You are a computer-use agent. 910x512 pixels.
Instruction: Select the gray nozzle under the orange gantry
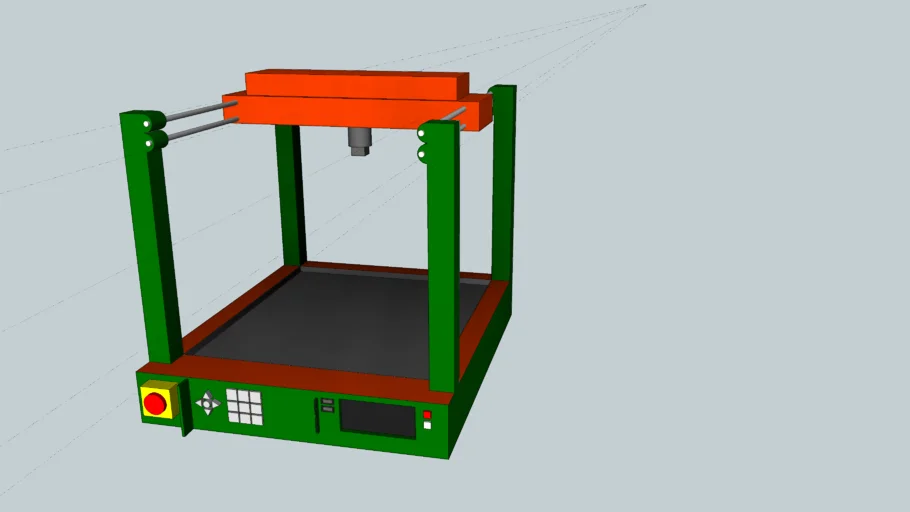tap(359, 141)
